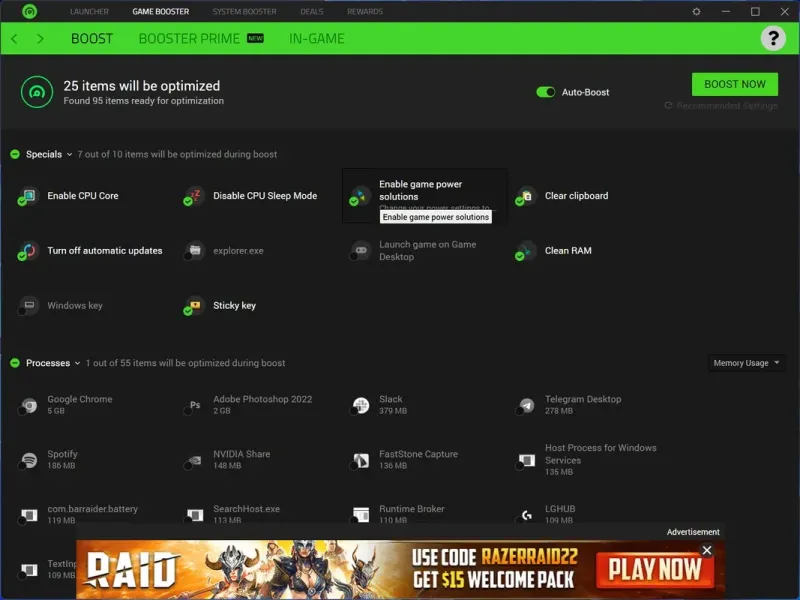Image resolution: width=800 pixels, height=600 pixels.
Task: Open the help question mark icon
Action: (773, 38)
